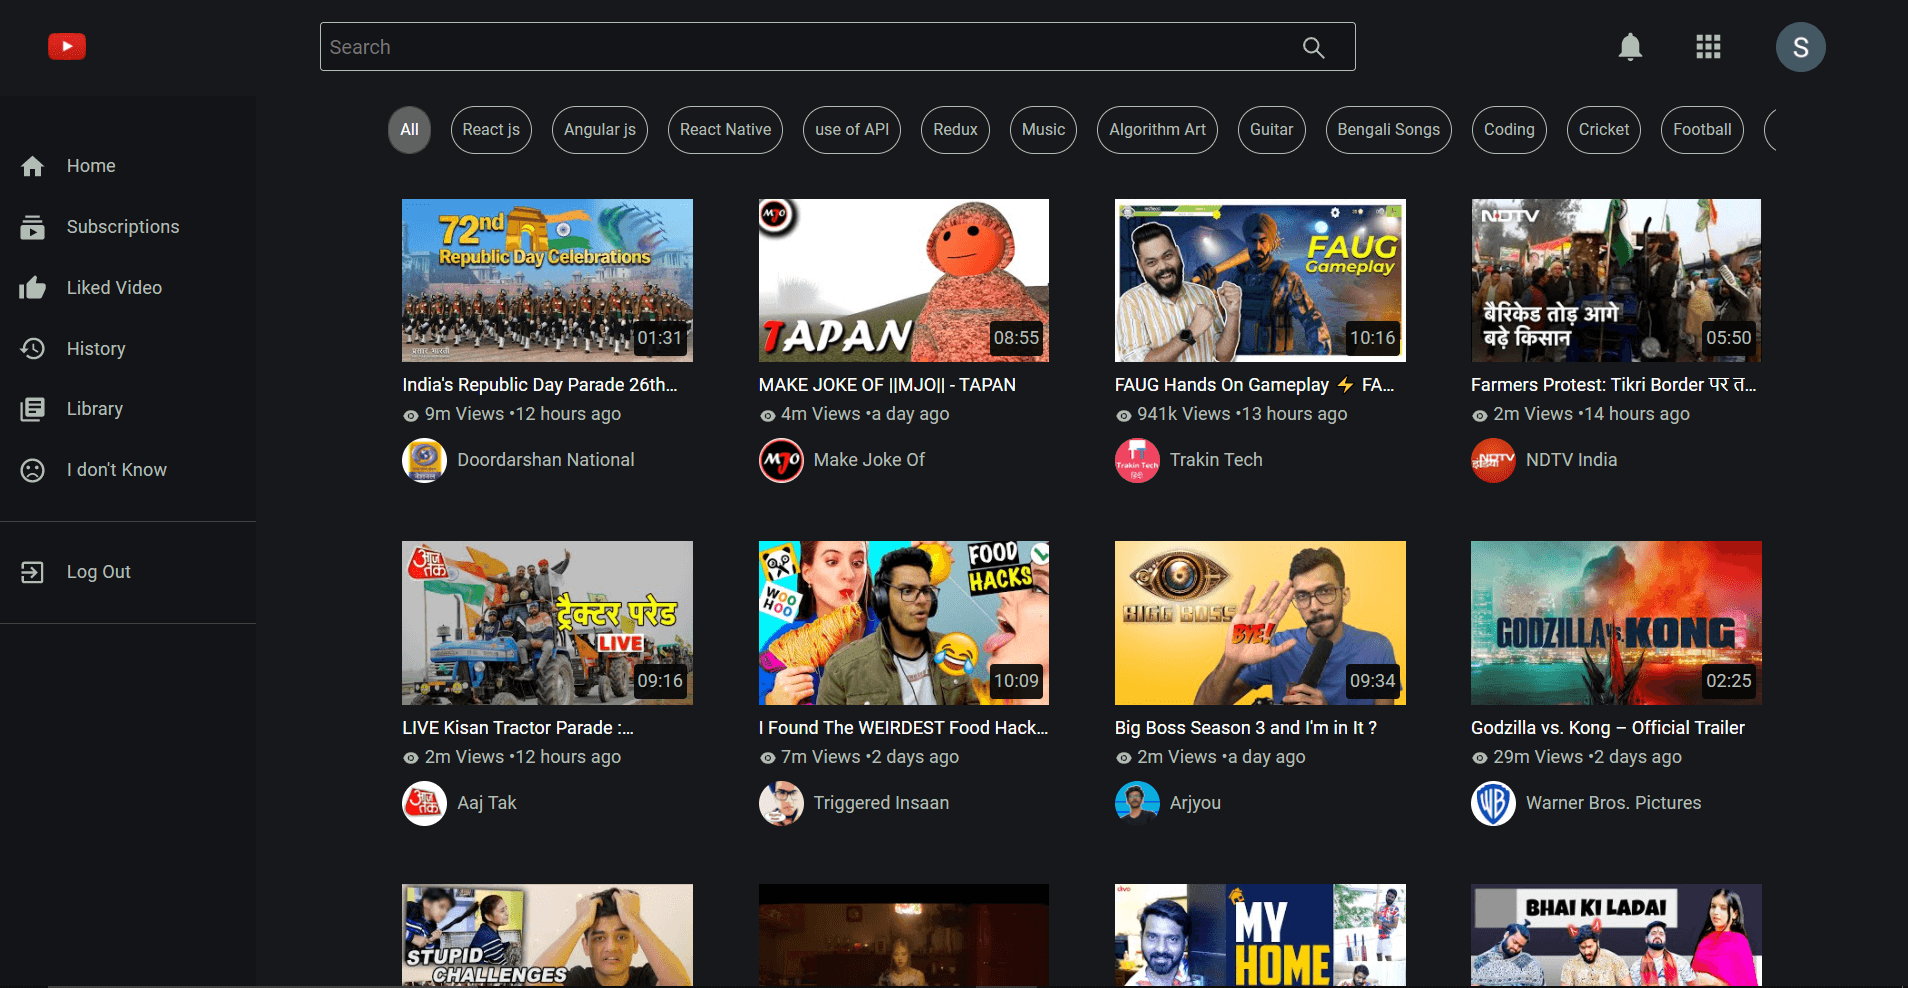Click the YouTube logo icon
Image resolution: width=1908 pixels, height=988 pixels.
point(67,47)
